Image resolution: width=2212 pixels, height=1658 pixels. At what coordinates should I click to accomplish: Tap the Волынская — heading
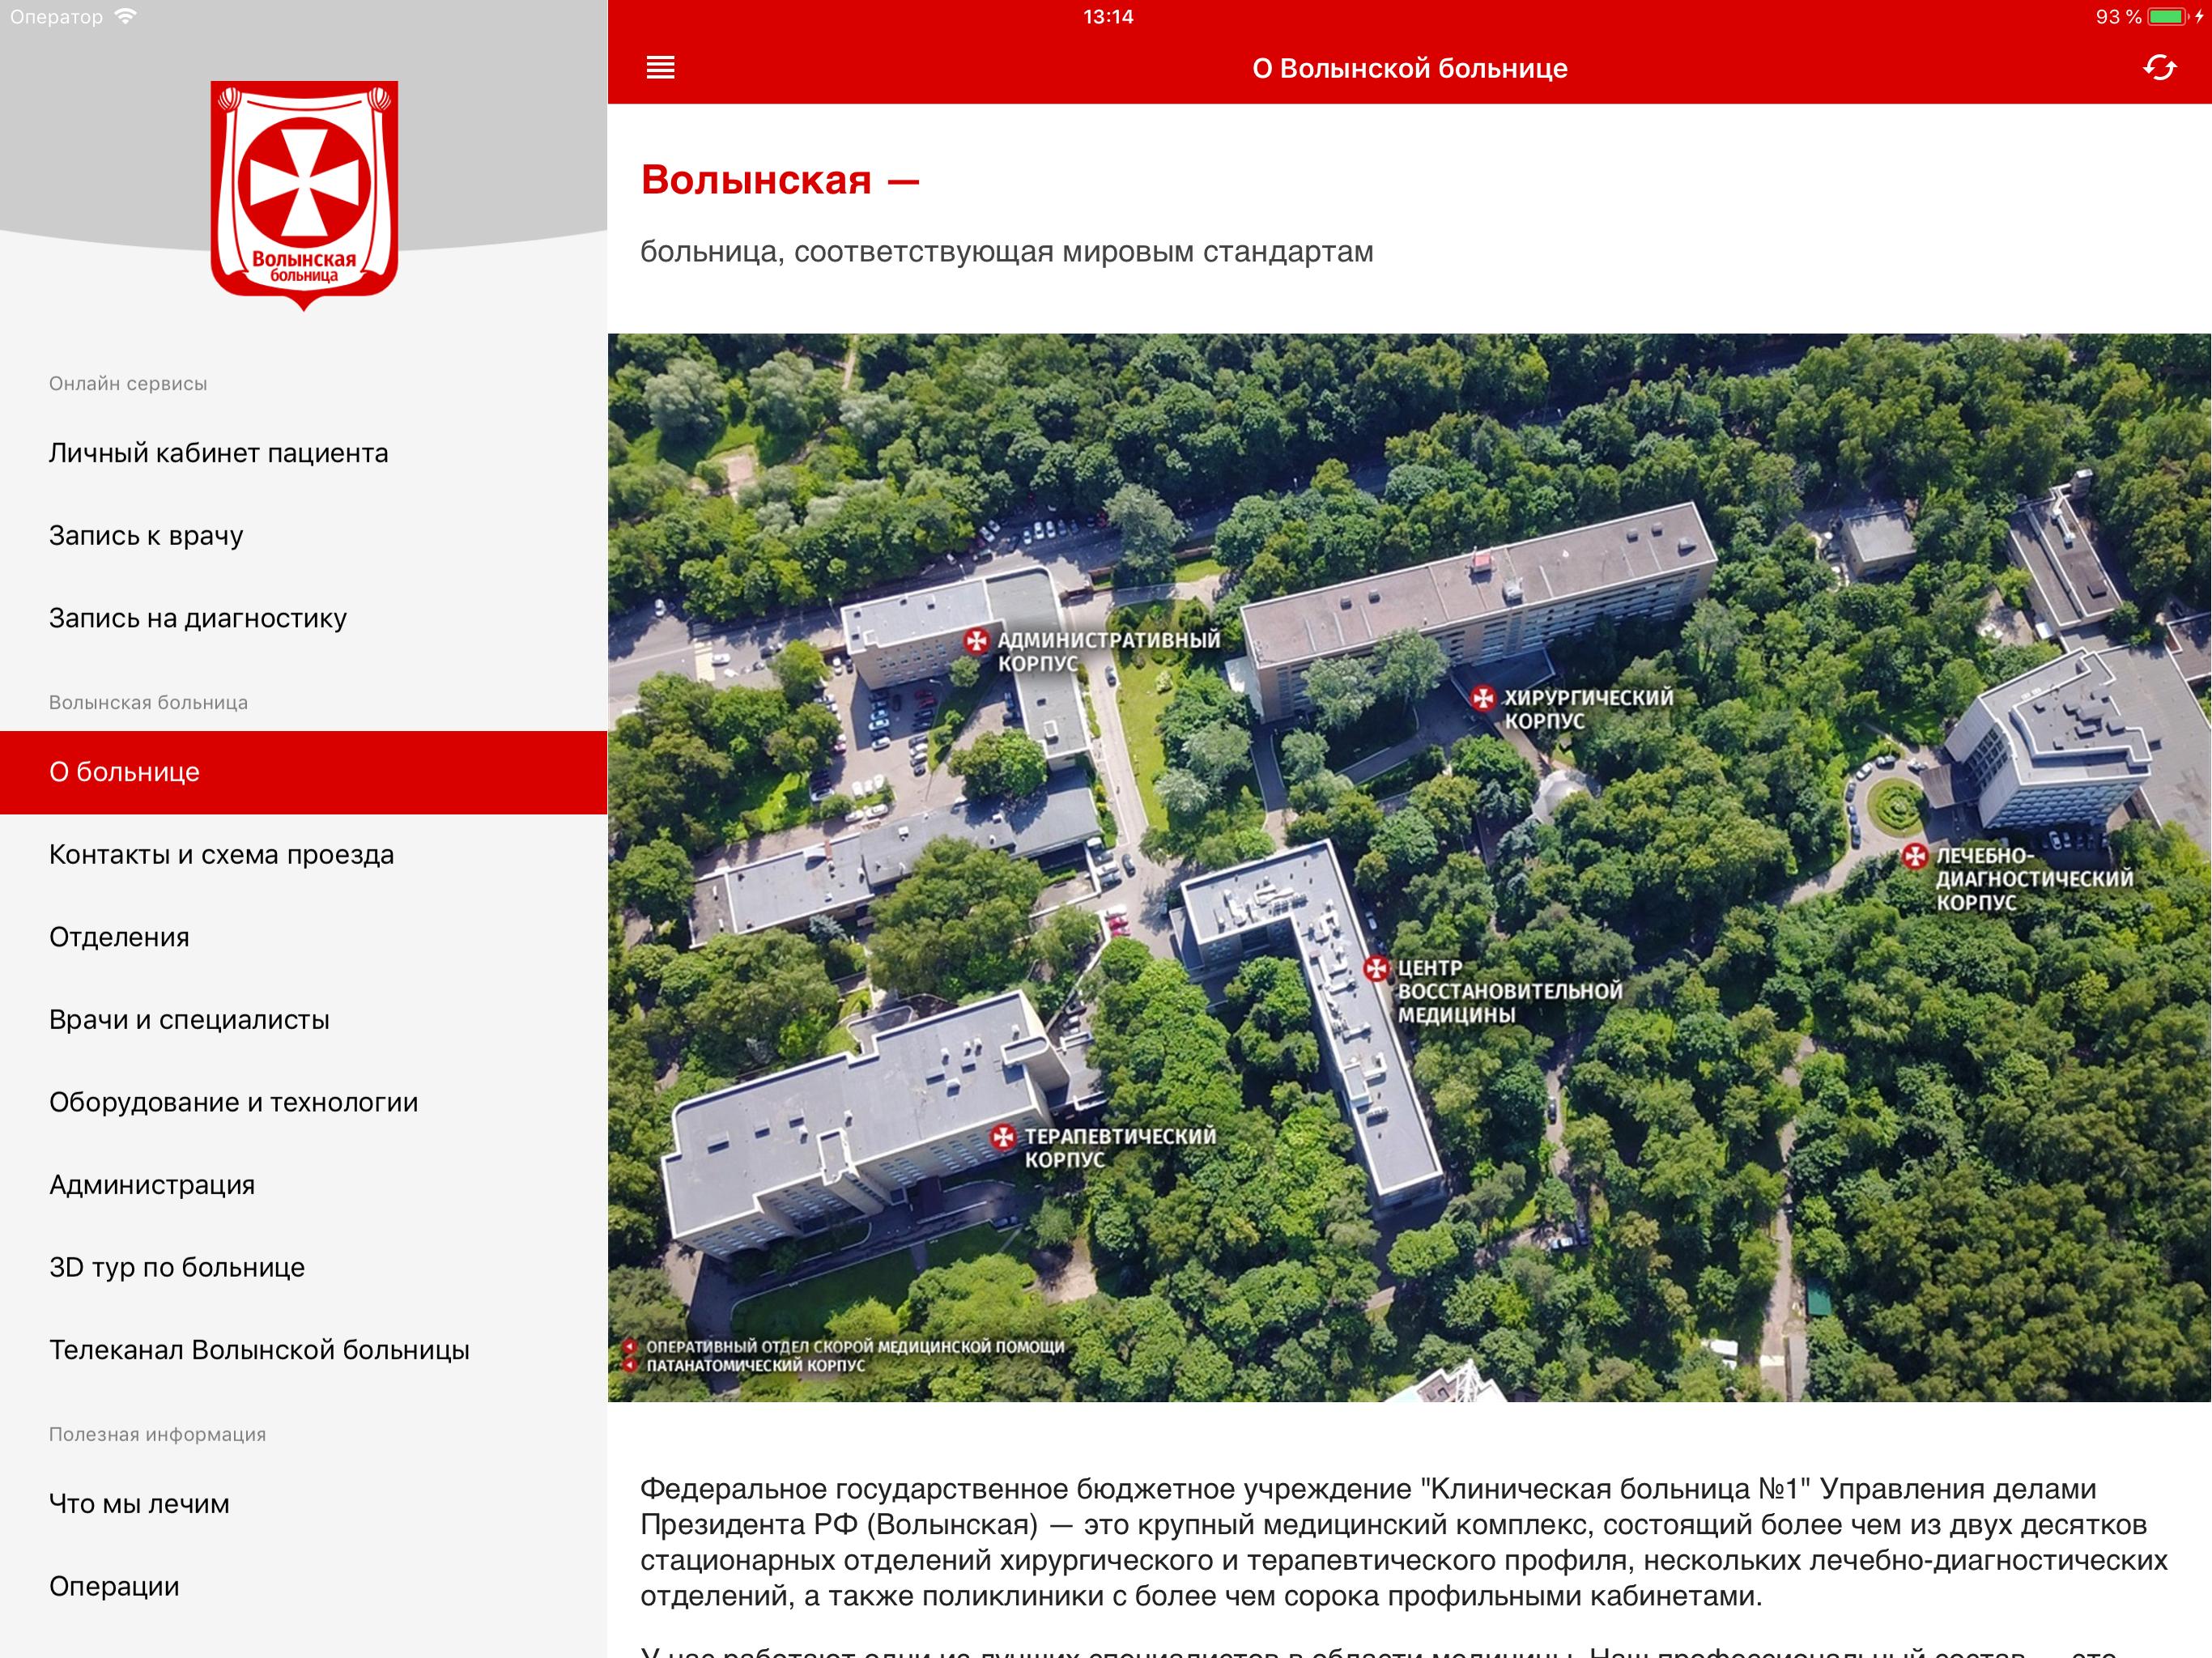[x=780, y=180]
